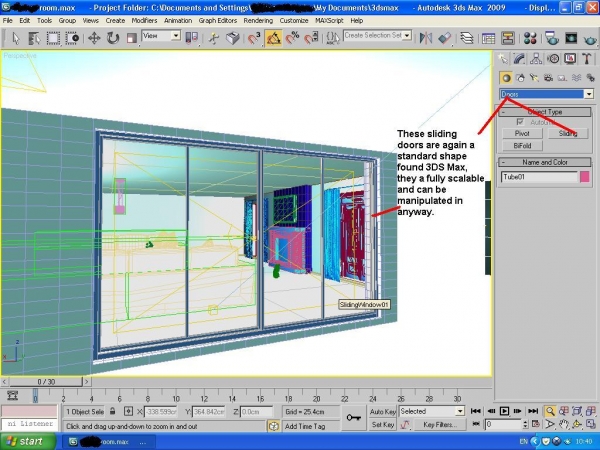The width and height of the screenshot is (600, 450).
Task: Collapse the Name and Color rollout
Action: [x=545, y=162]
